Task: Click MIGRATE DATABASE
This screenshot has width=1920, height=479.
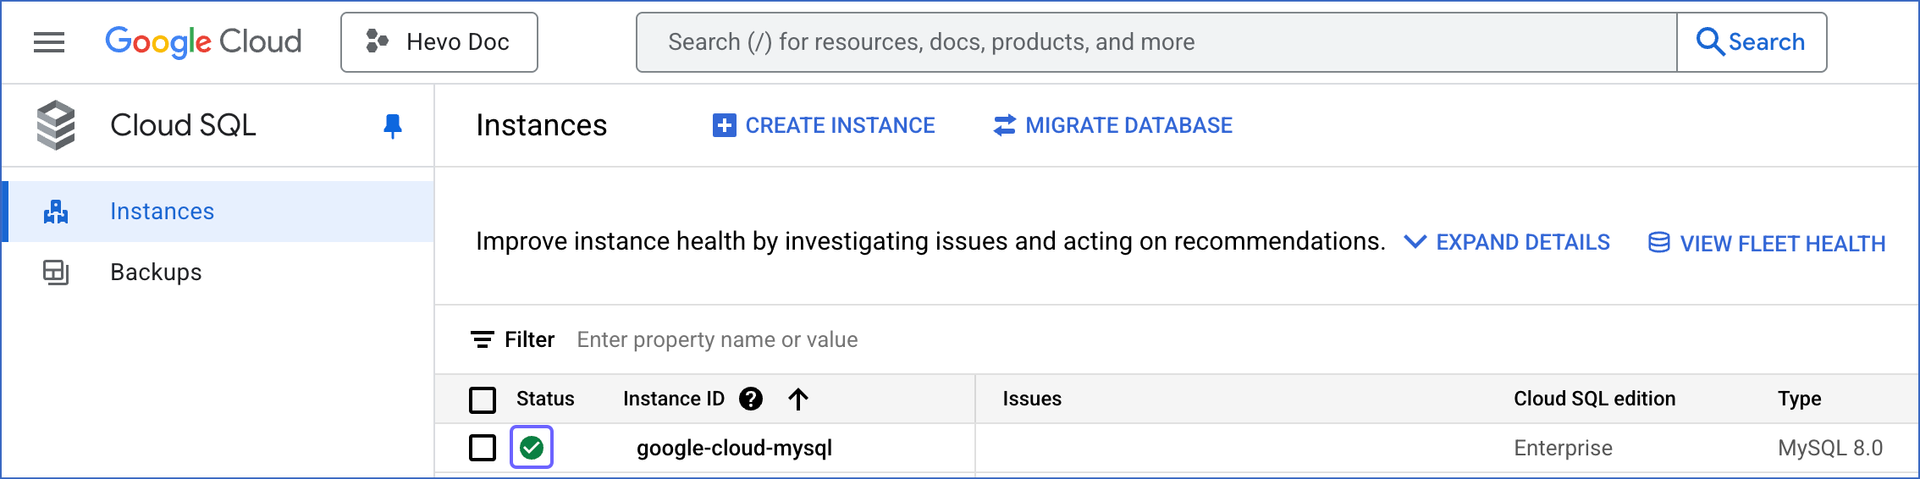Action: coord(1113,125)
